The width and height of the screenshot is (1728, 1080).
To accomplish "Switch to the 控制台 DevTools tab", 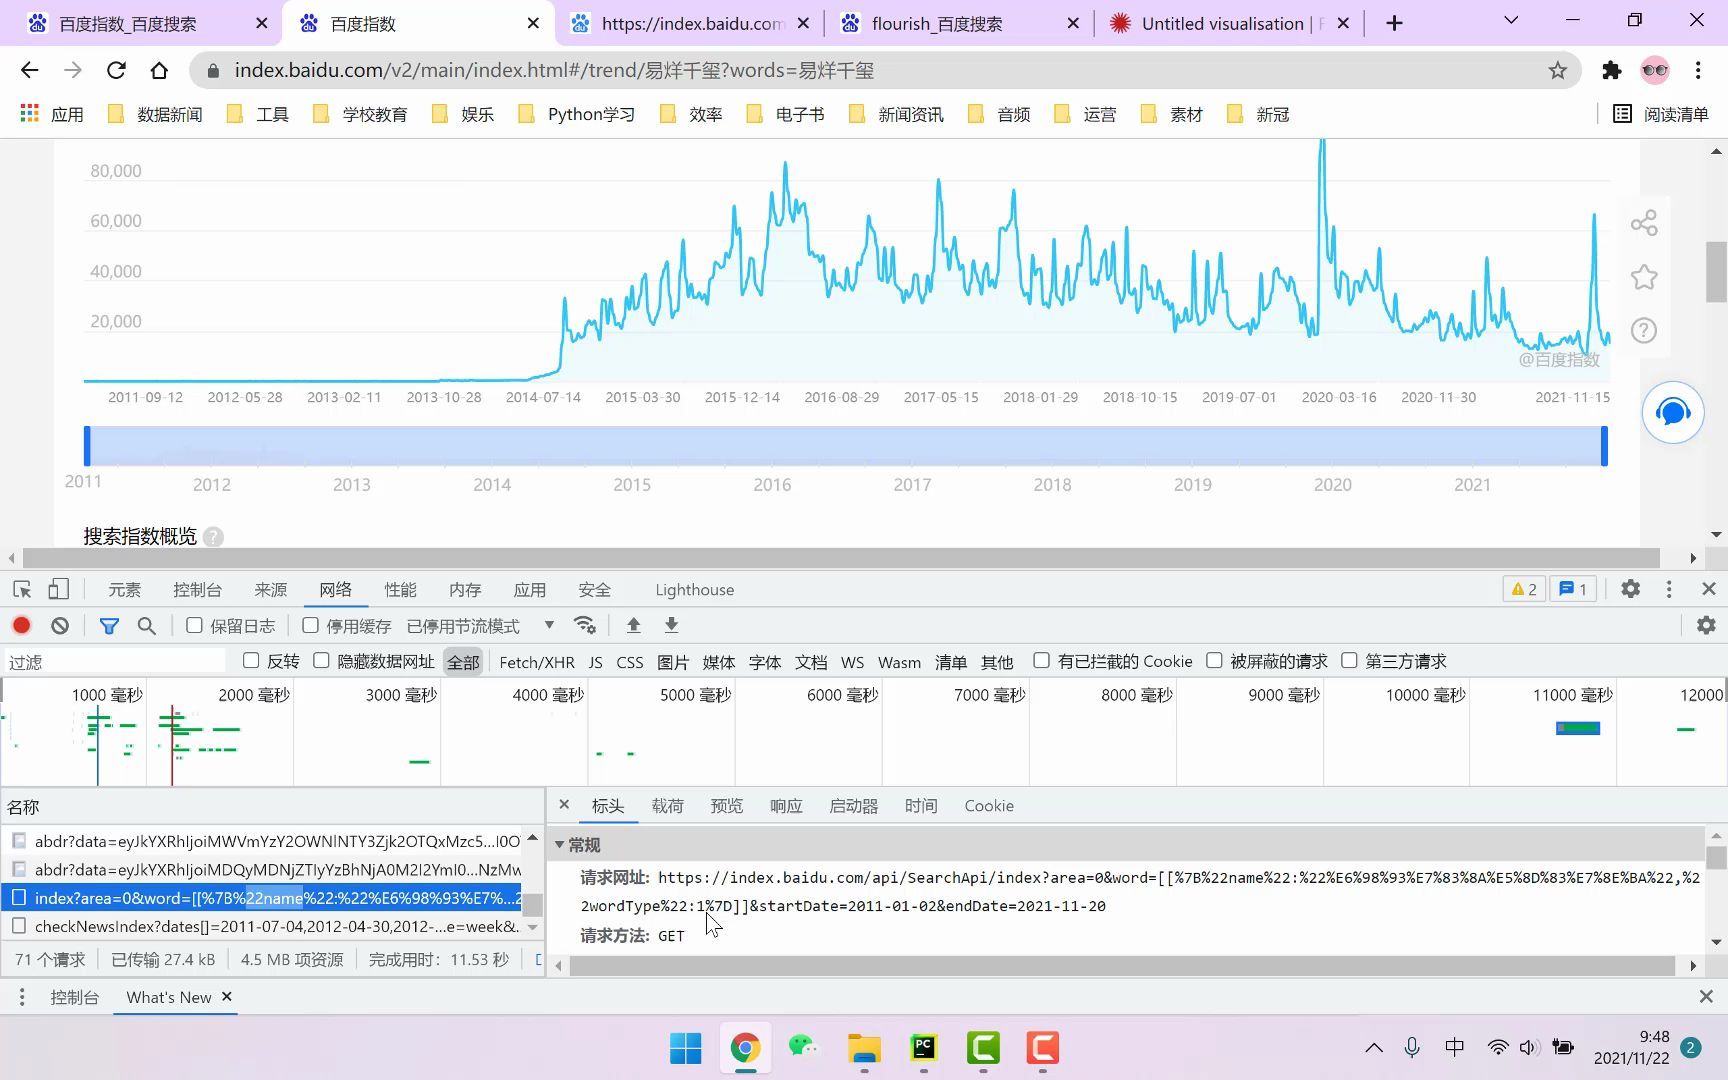I will (197, 590).
